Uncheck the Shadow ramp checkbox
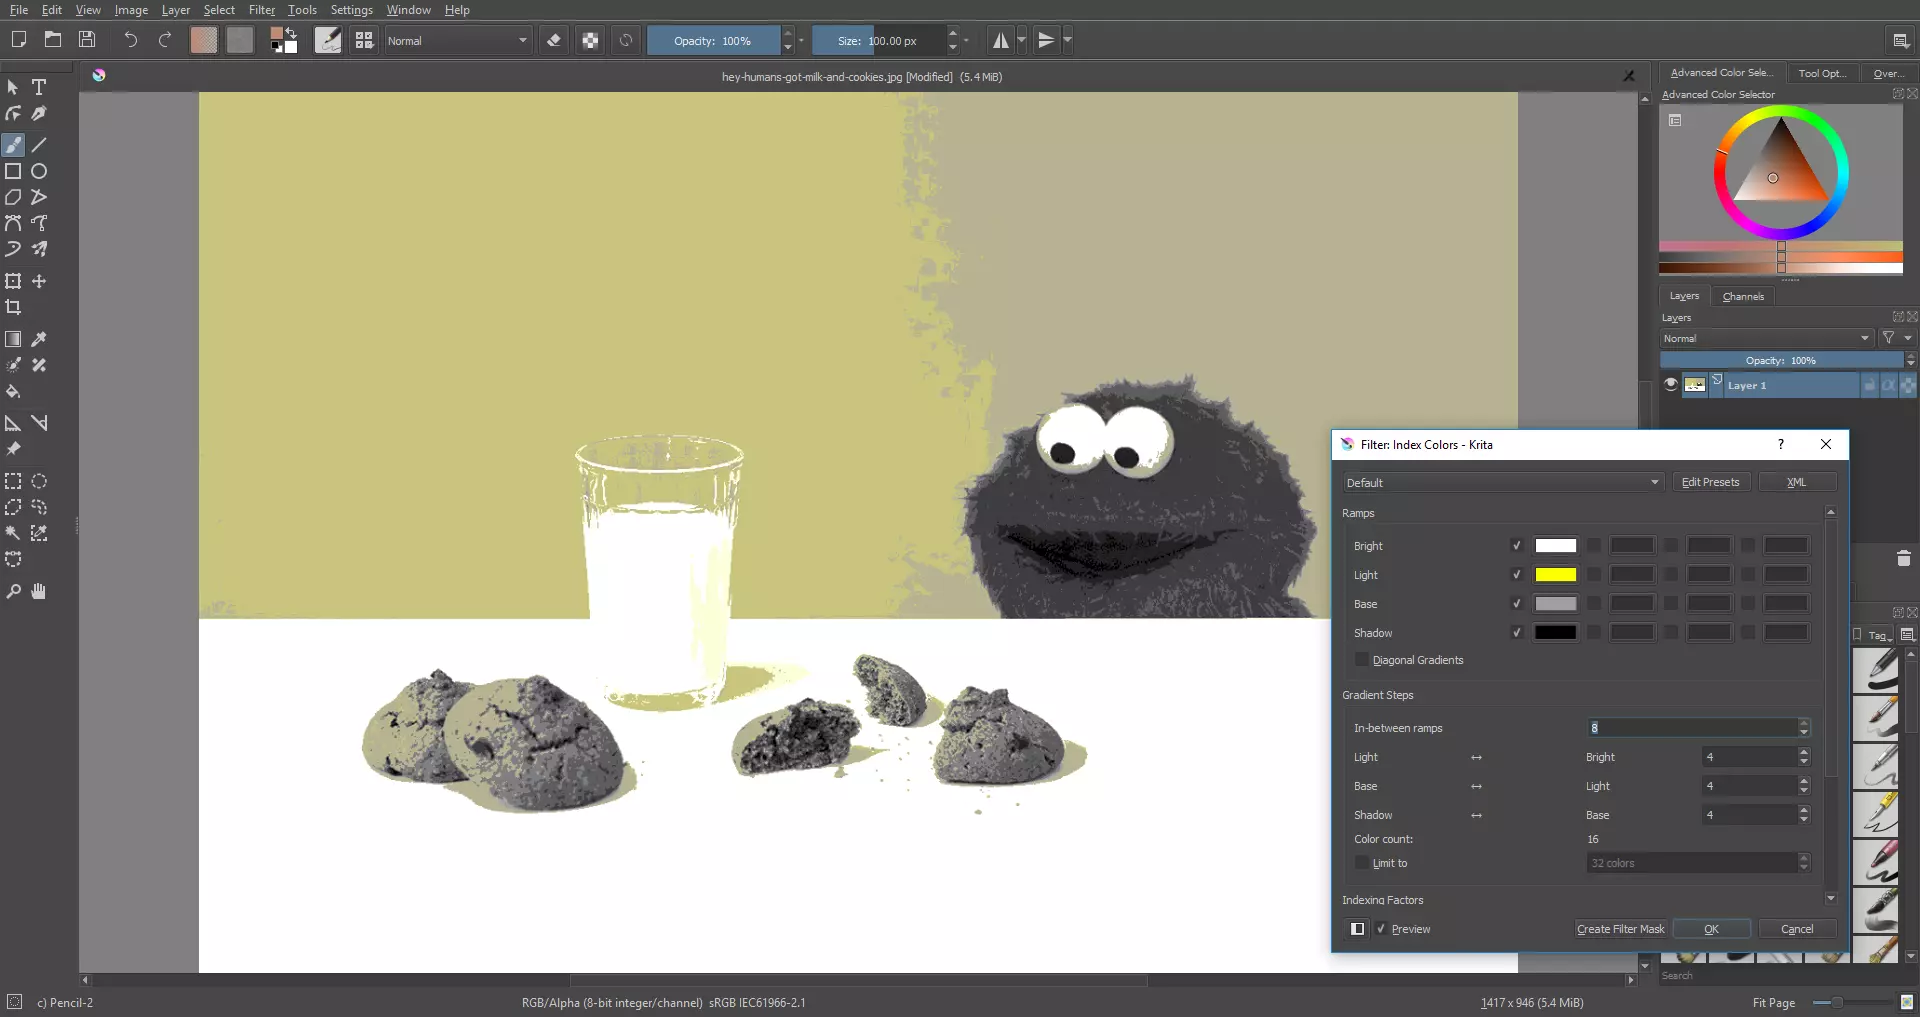 coord(1516,633)
